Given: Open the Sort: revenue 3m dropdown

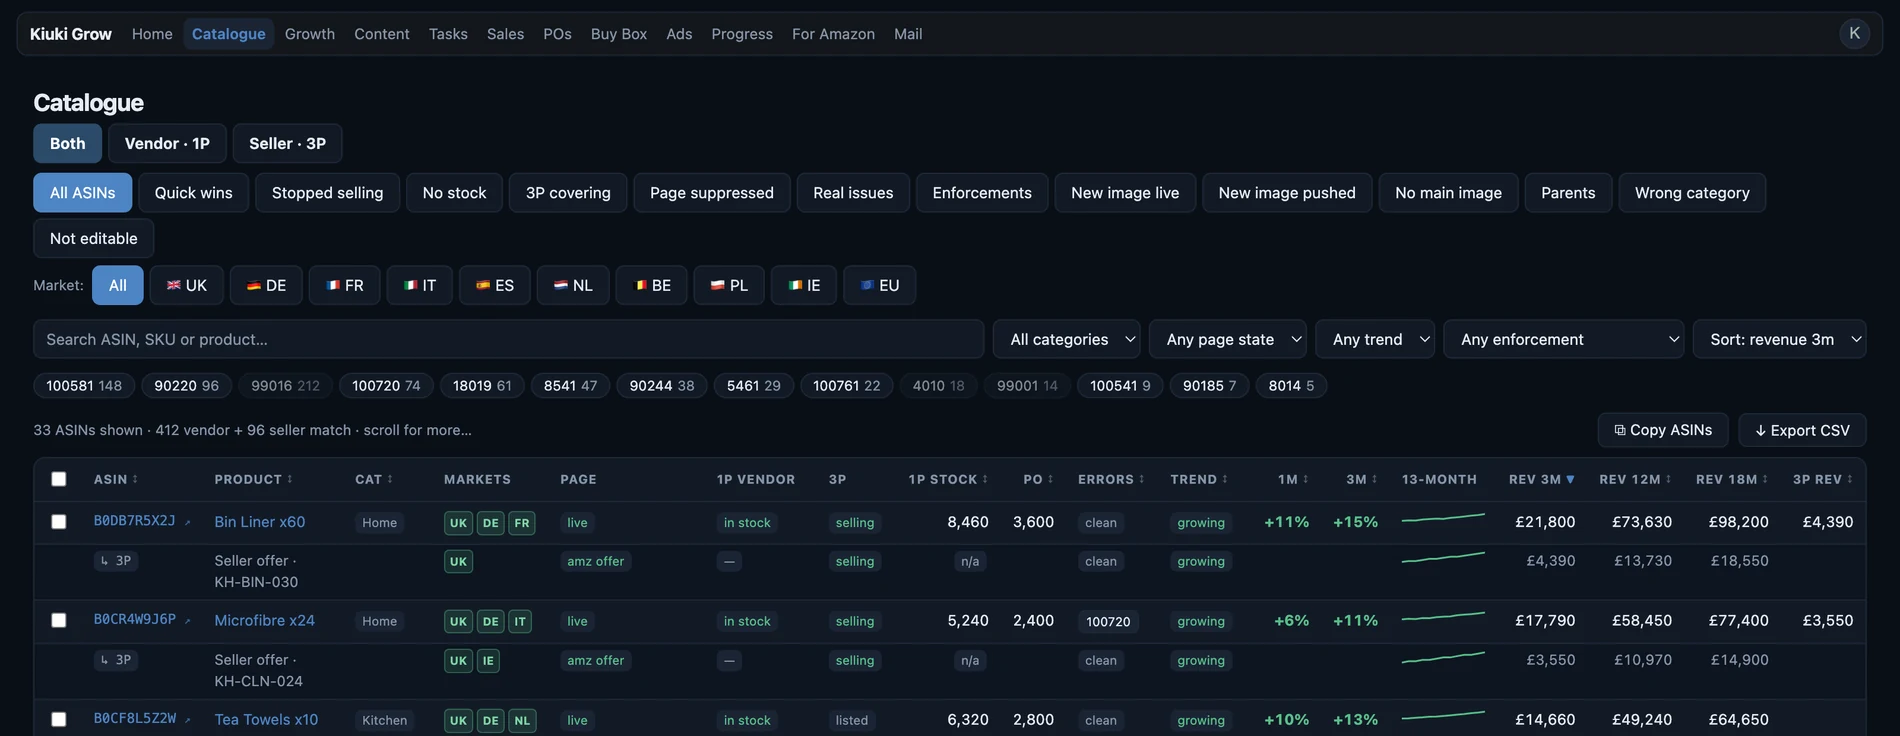Looking at the screenshot, I should [x=1779, y=339].
